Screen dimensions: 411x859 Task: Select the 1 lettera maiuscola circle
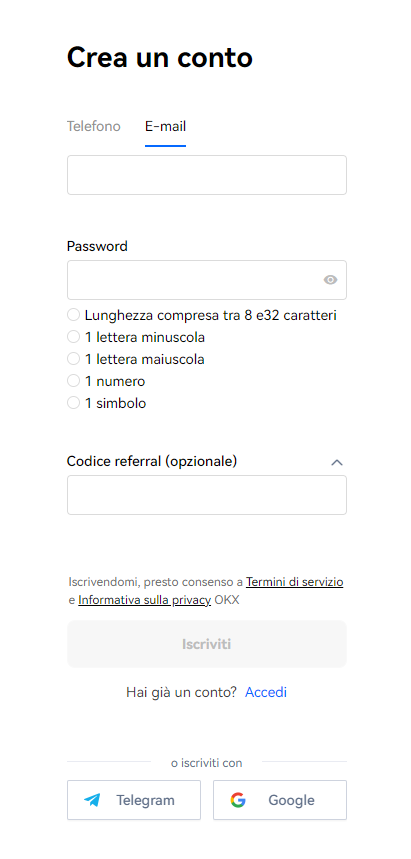click(x=73, y=359)
